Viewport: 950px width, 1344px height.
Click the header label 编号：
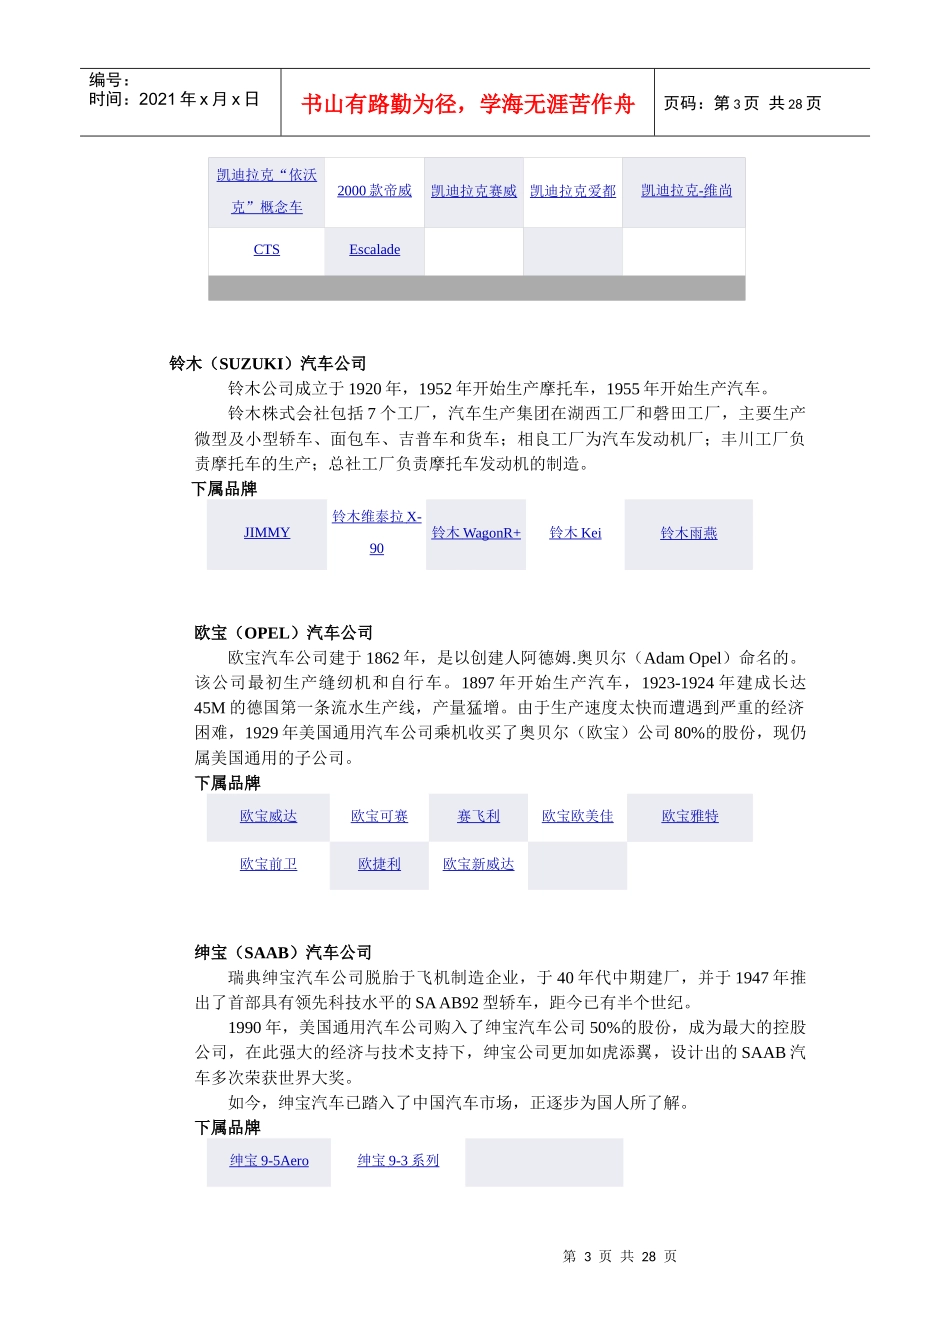click(110, 80)
